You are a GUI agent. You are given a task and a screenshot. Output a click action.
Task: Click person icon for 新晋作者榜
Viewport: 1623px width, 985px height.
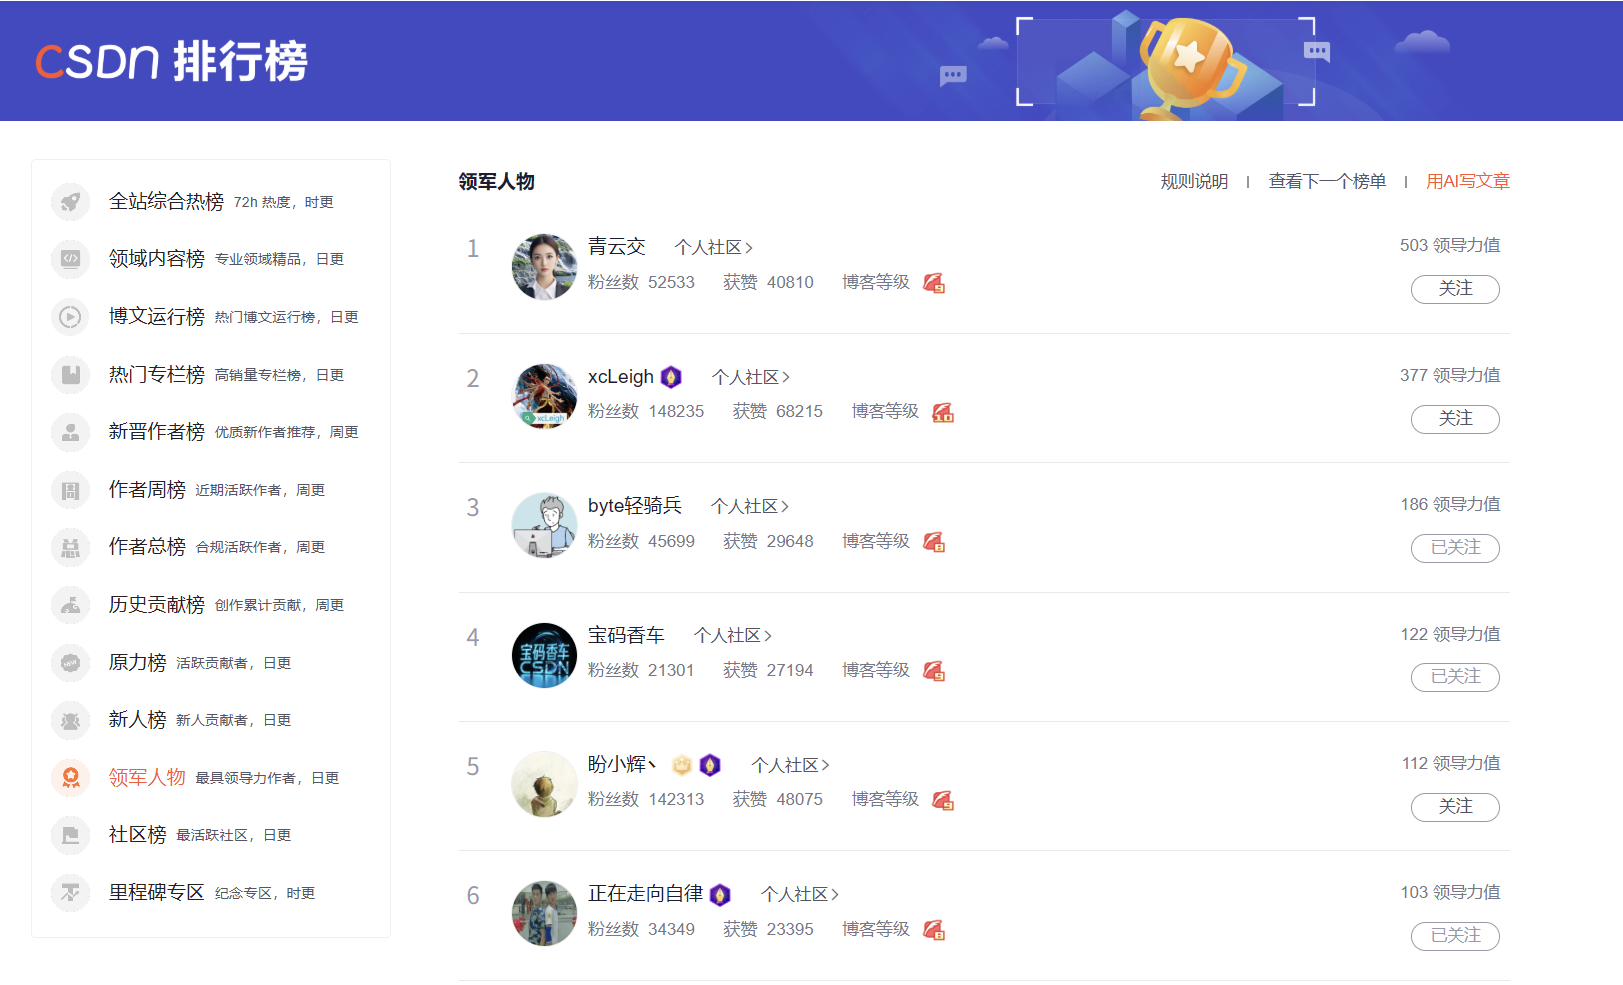(x=70, y=432)
